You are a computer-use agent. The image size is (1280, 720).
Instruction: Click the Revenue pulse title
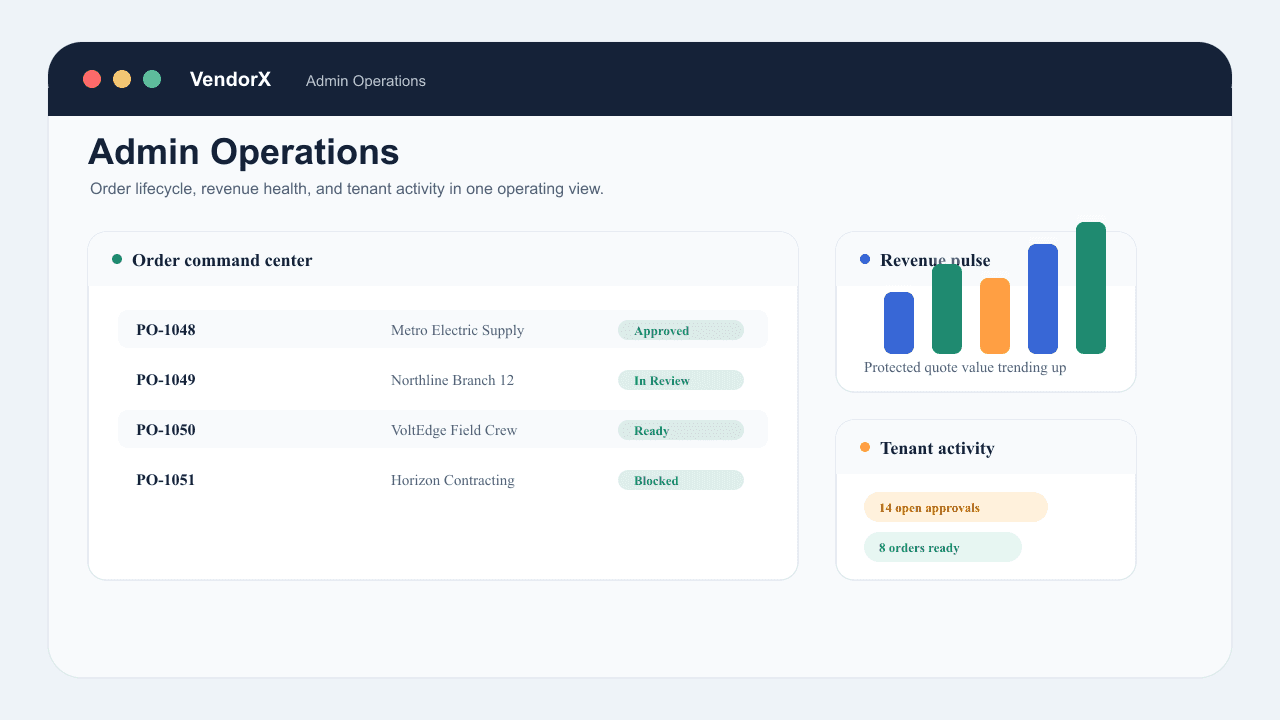[x=935, y=260]
